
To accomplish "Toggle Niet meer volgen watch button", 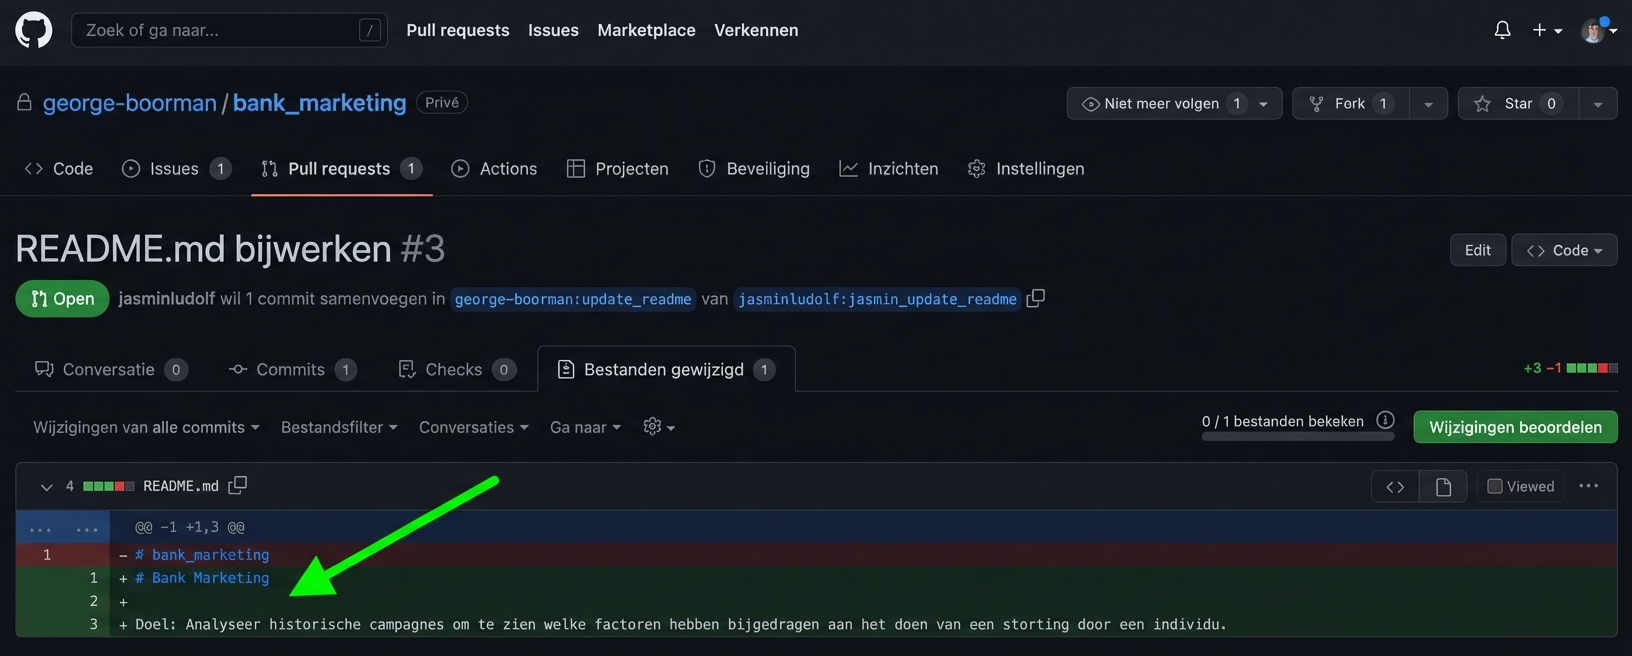I will click(1160, 103).
